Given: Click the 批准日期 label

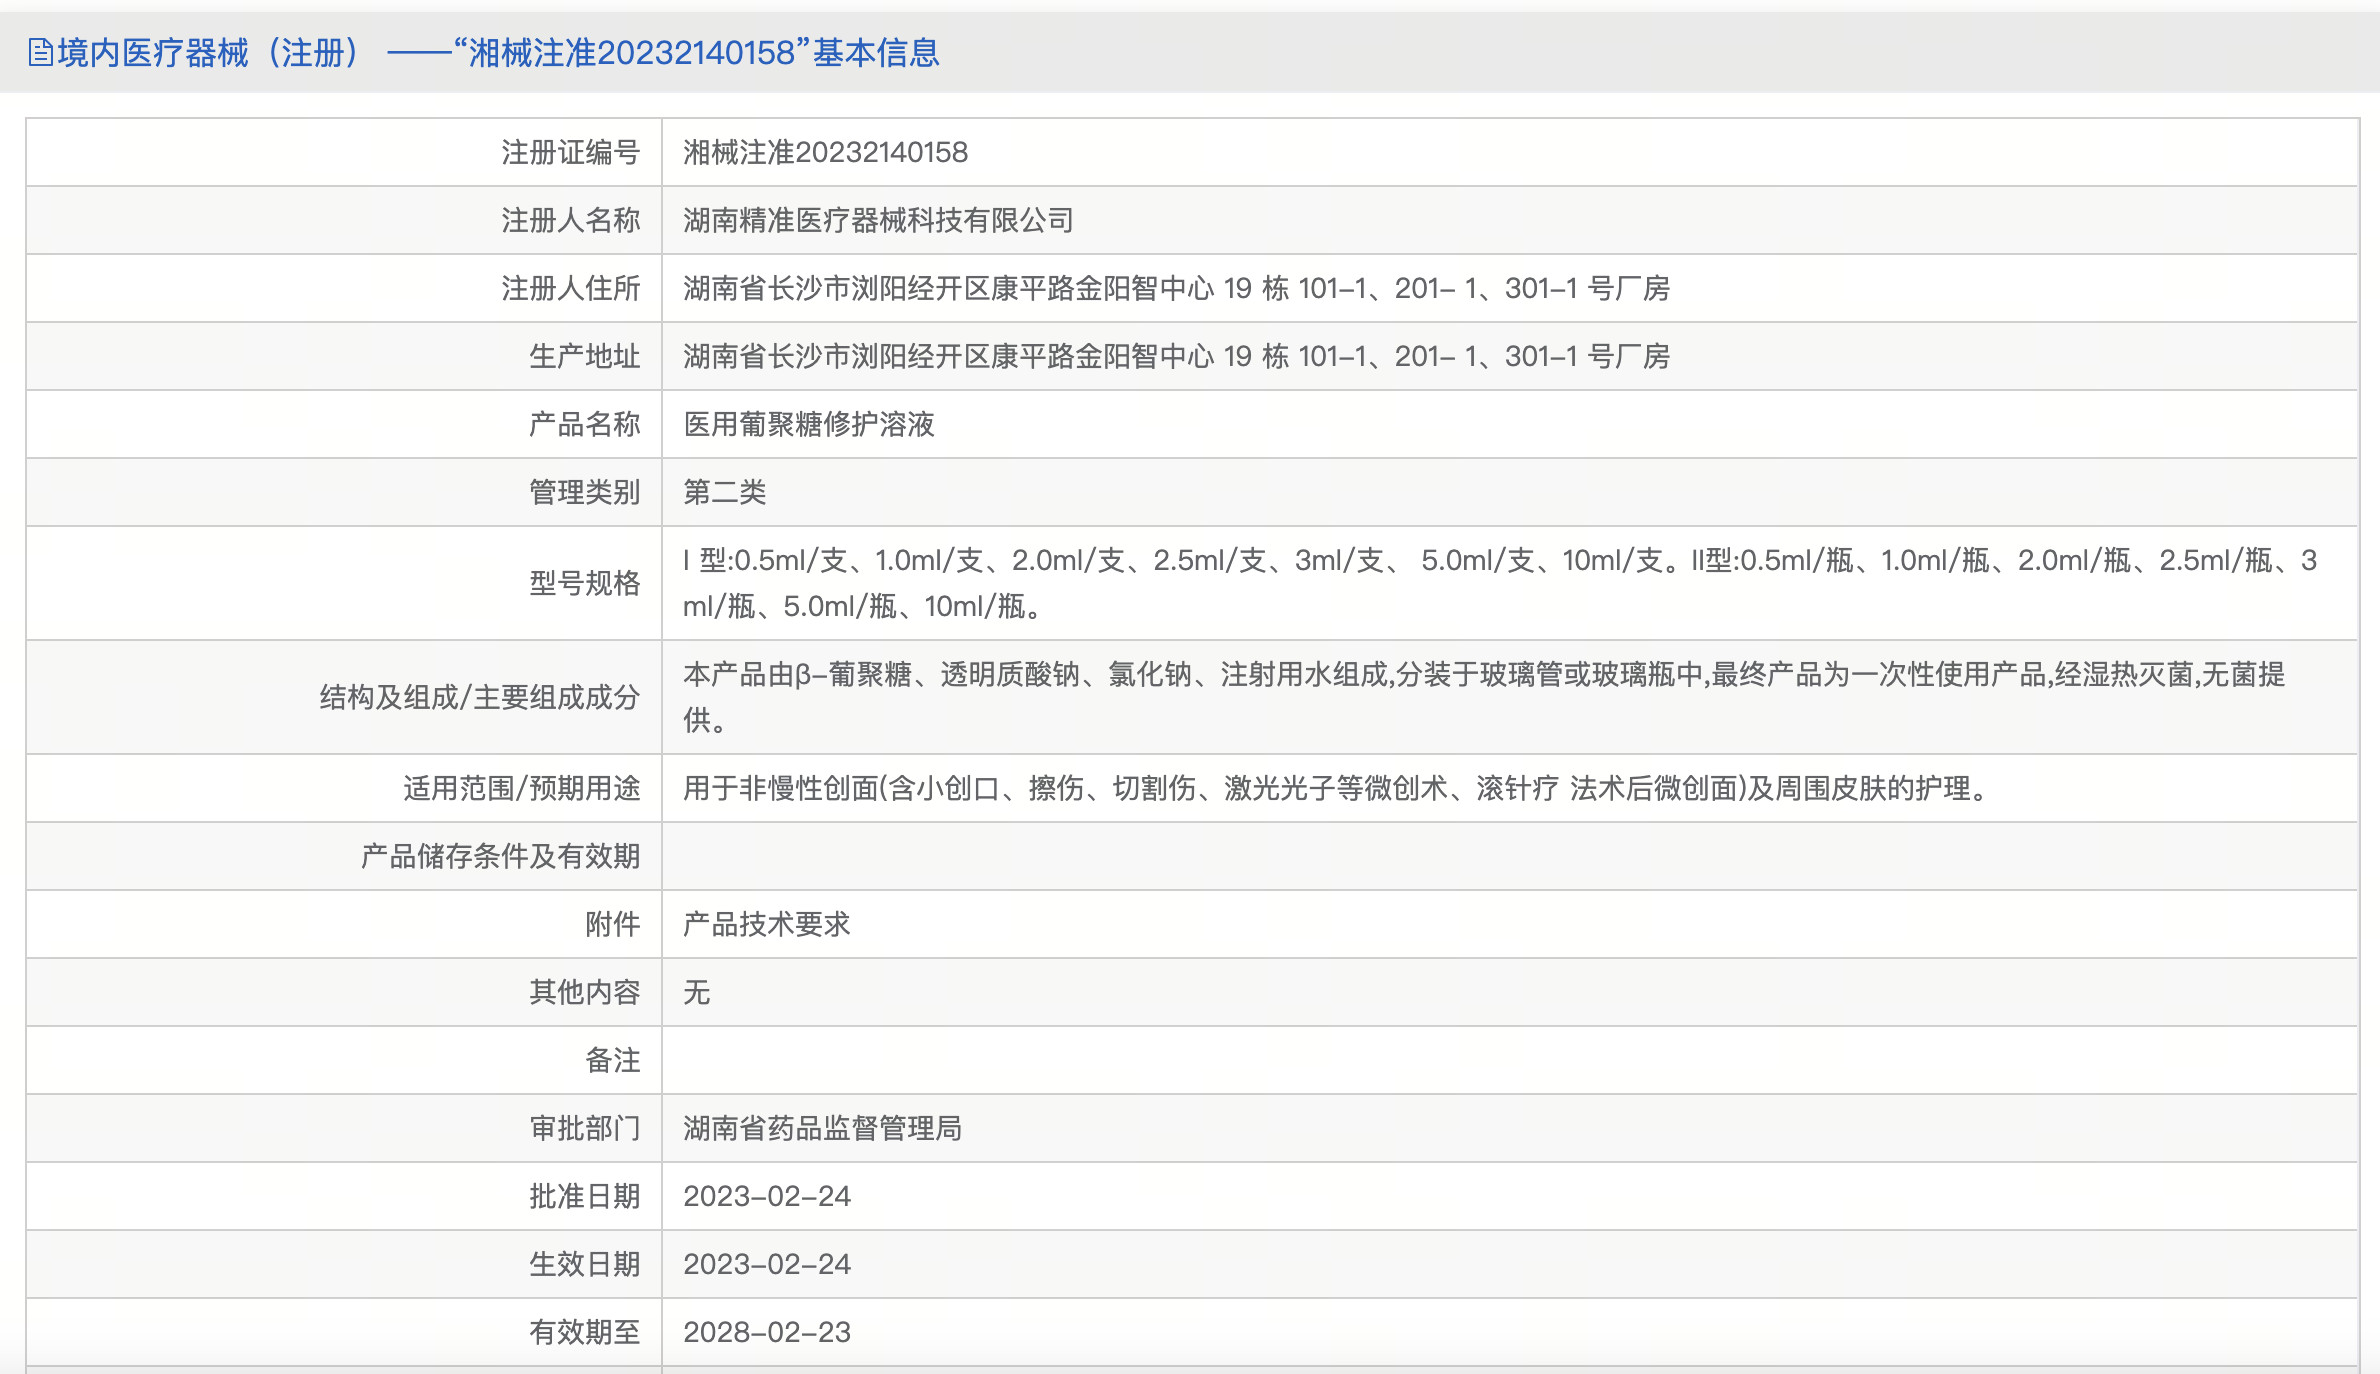Looking at the screenshot, I should tap(584, 1196).
